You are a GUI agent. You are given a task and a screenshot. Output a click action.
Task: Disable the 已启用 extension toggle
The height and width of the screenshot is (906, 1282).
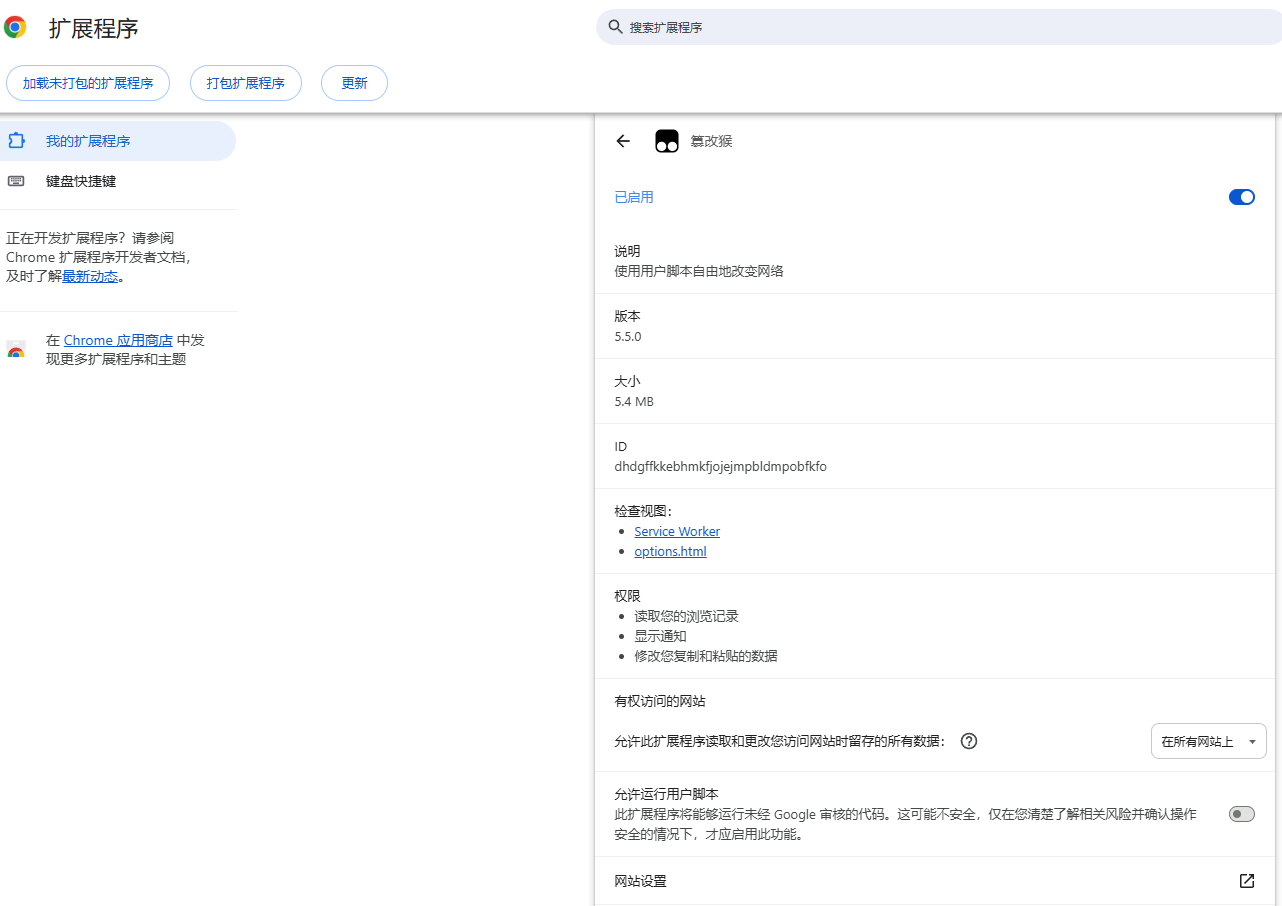(x=1241, y=197)
